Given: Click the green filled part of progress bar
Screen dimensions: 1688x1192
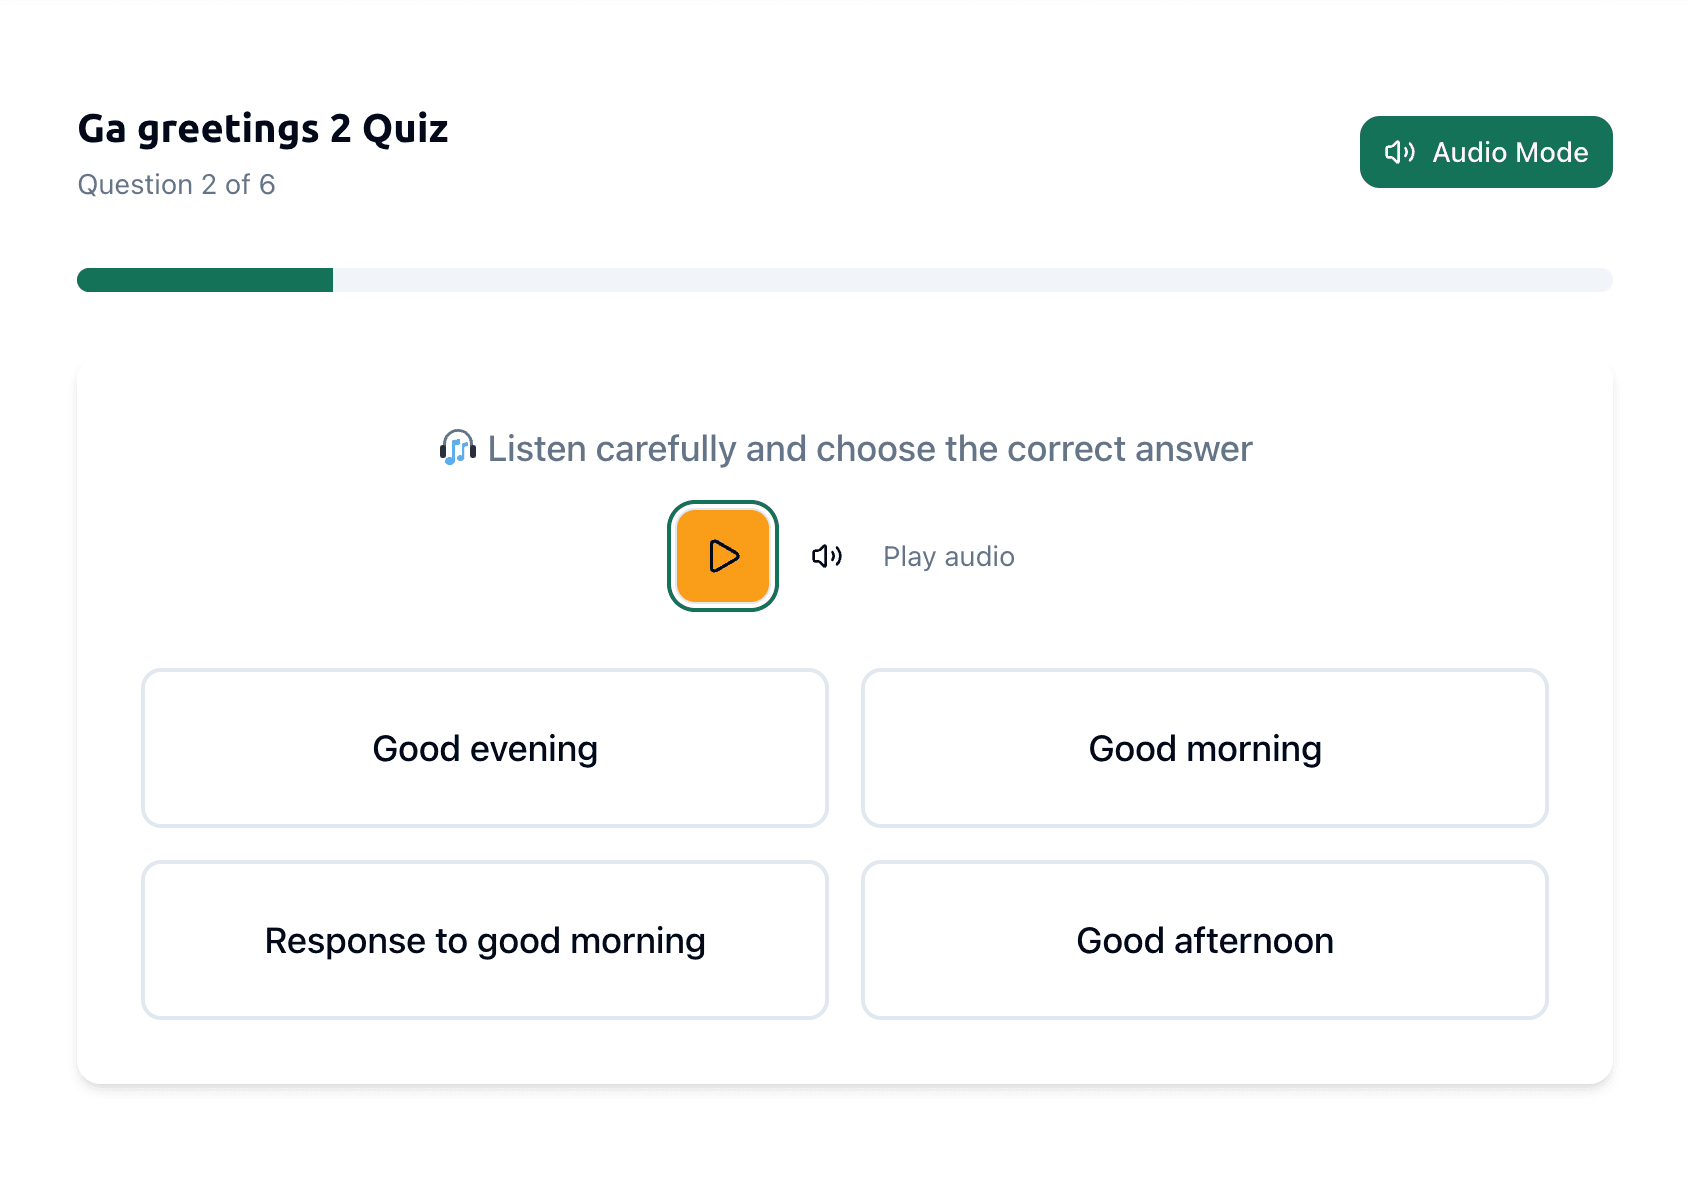Looking at the screenshot, I should (205, 280).
